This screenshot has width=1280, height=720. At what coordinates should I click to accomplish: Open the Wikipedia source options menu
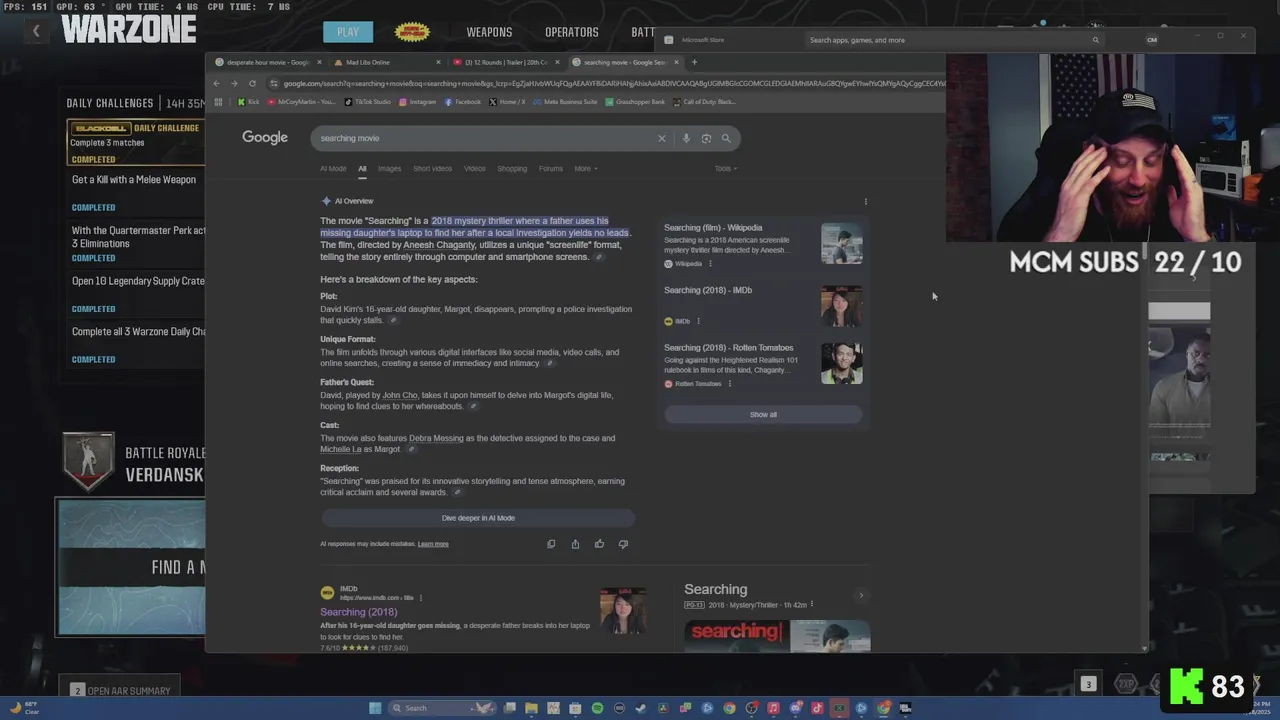point(710,264)
